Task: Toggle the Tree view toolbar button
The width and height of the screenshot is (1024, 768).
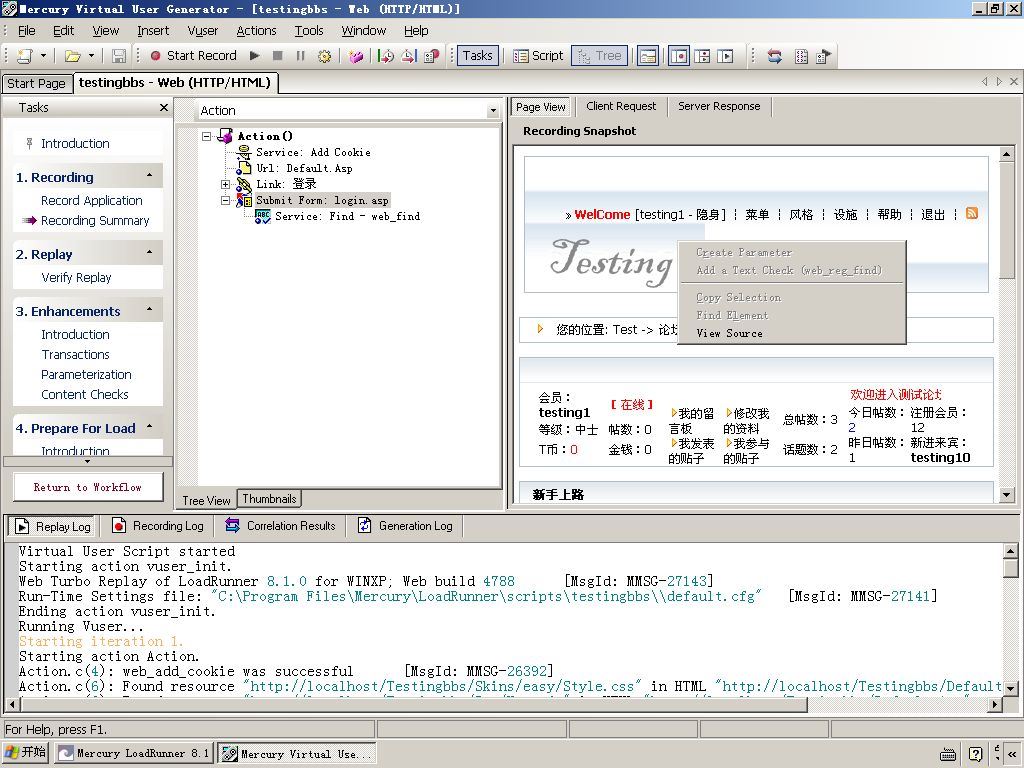Action: click(600, 56)
